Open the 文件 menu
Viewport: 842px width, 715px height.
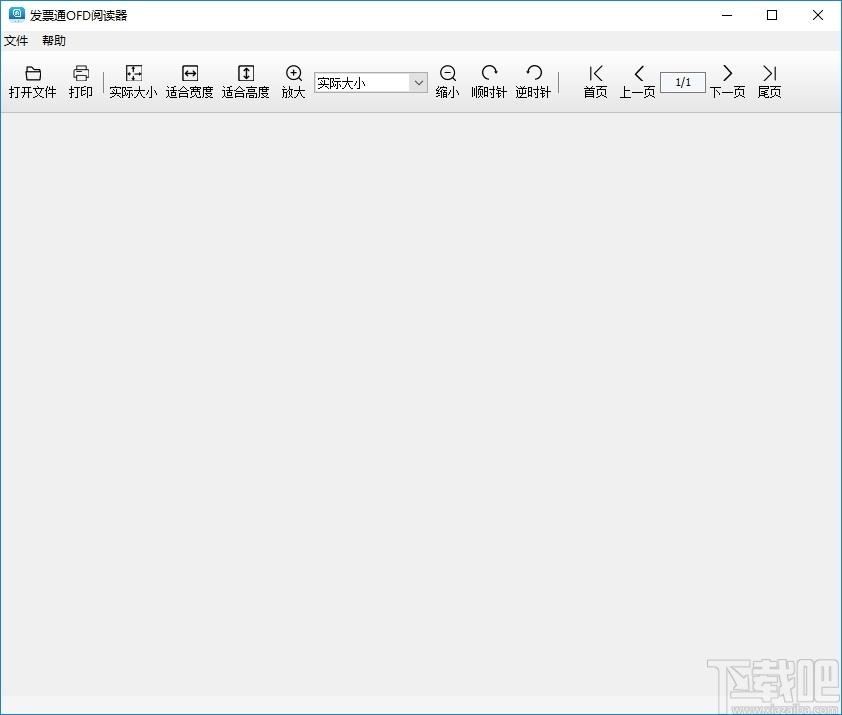(16, 41)
